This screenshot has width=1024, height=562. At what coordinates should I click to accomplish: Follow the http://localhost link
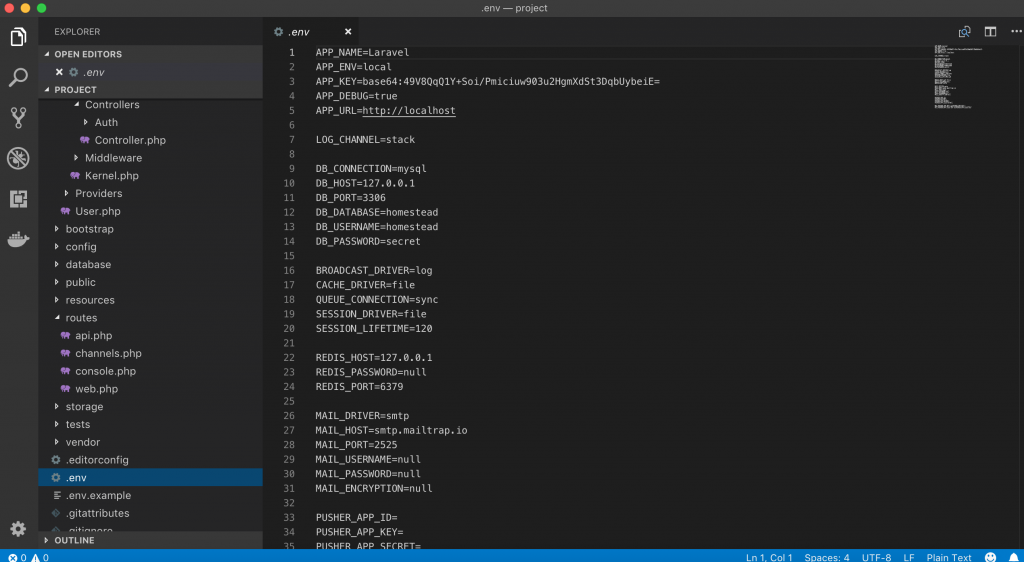(409, 110)
